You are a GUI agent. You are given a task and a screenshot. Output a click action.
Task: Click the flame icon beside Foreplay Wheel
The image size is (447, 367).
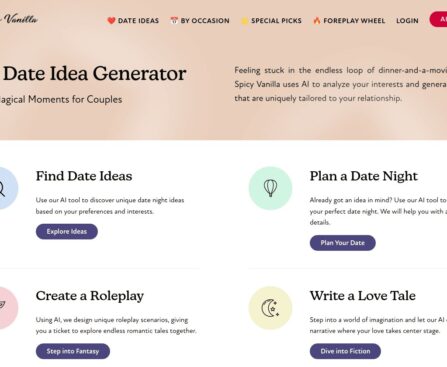pyautogui.click(x=316, y=20)
